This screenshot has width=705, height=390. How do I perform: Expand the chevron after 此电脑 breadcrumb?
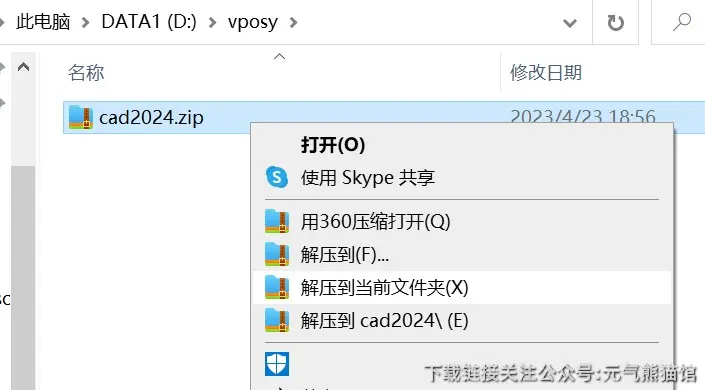[85, 22]
